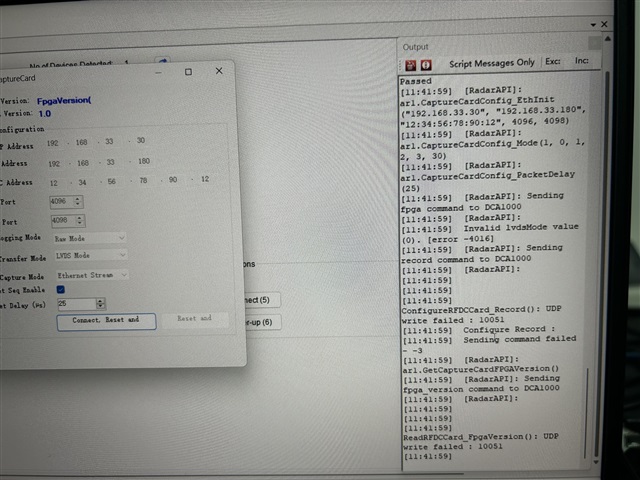Click the port field showing 4096
Image resolution: width=640 pixels, height=480 pixels.
66,202
